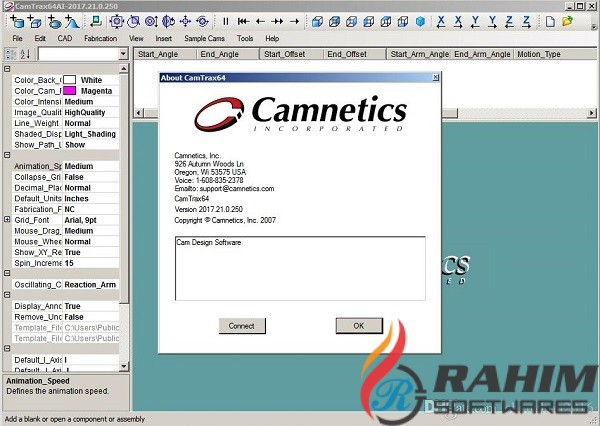Choose the fifth cube display mode
The image size is (600, 426).
(x=386, y=21)
